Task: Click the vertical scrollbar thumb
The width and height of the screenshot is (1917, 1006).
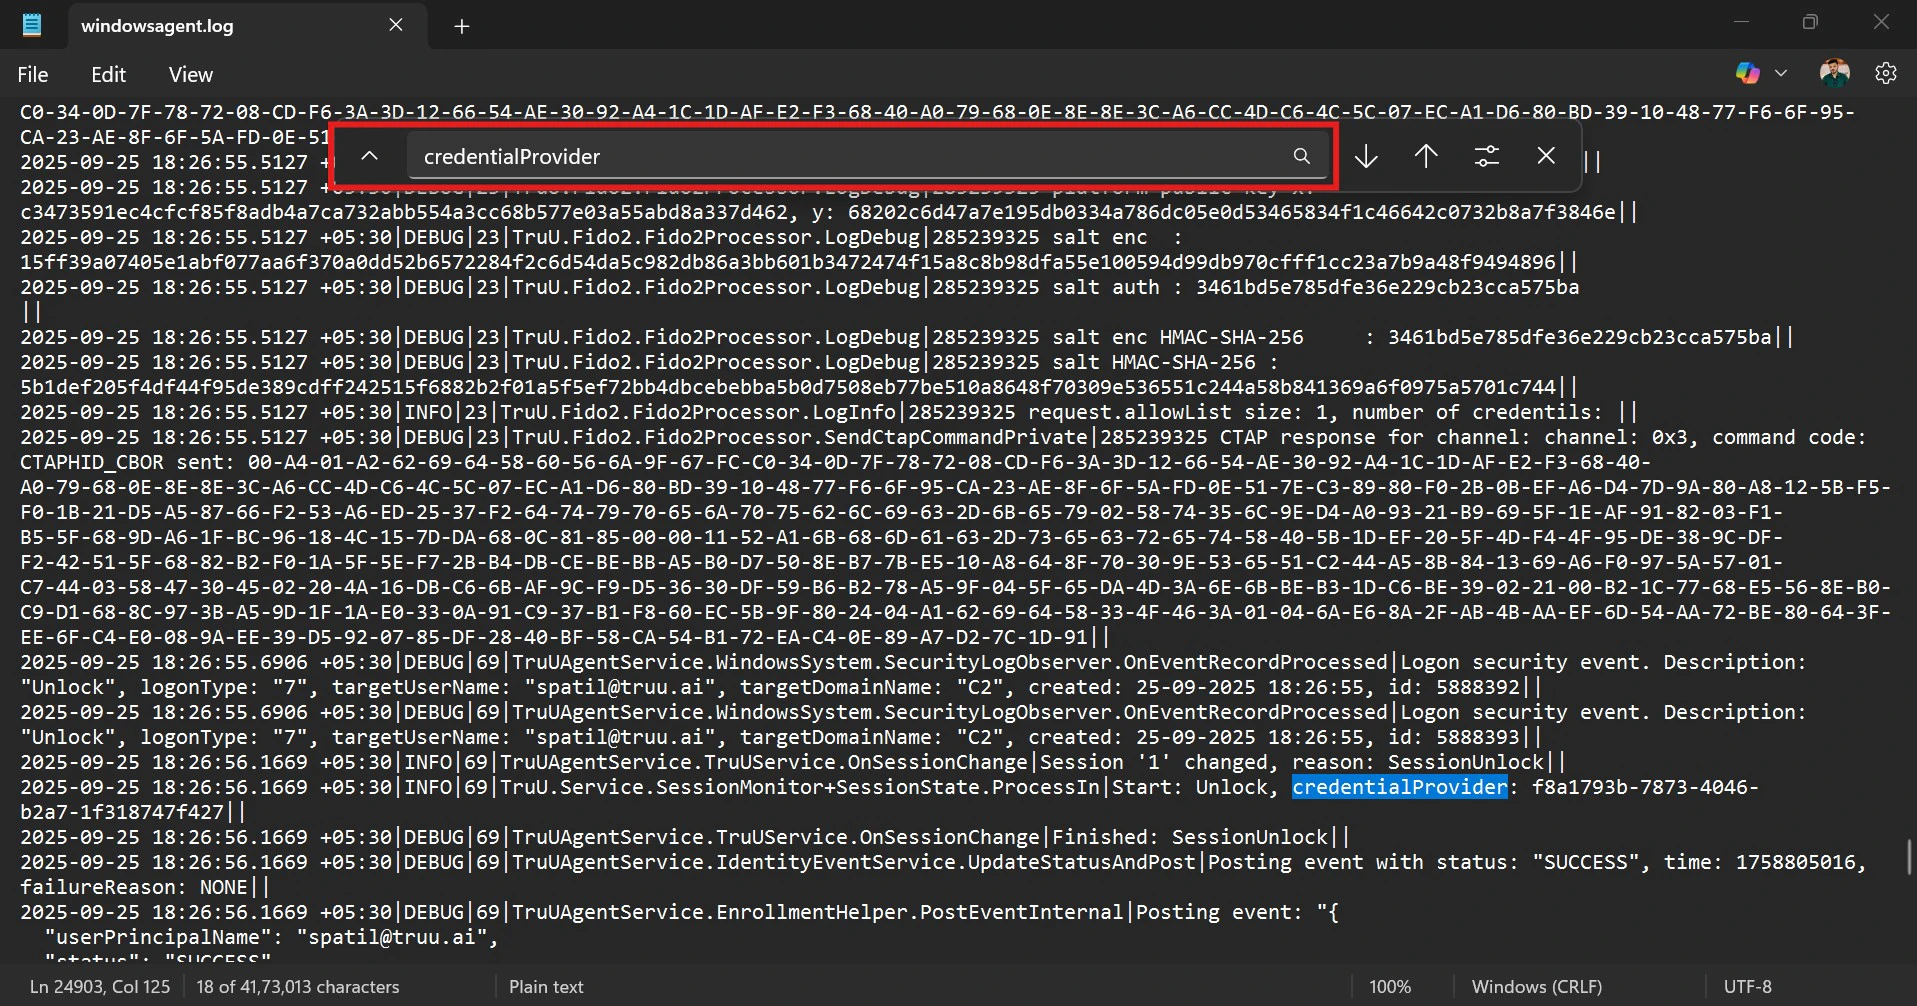Action: click(x=1910, y=857)
